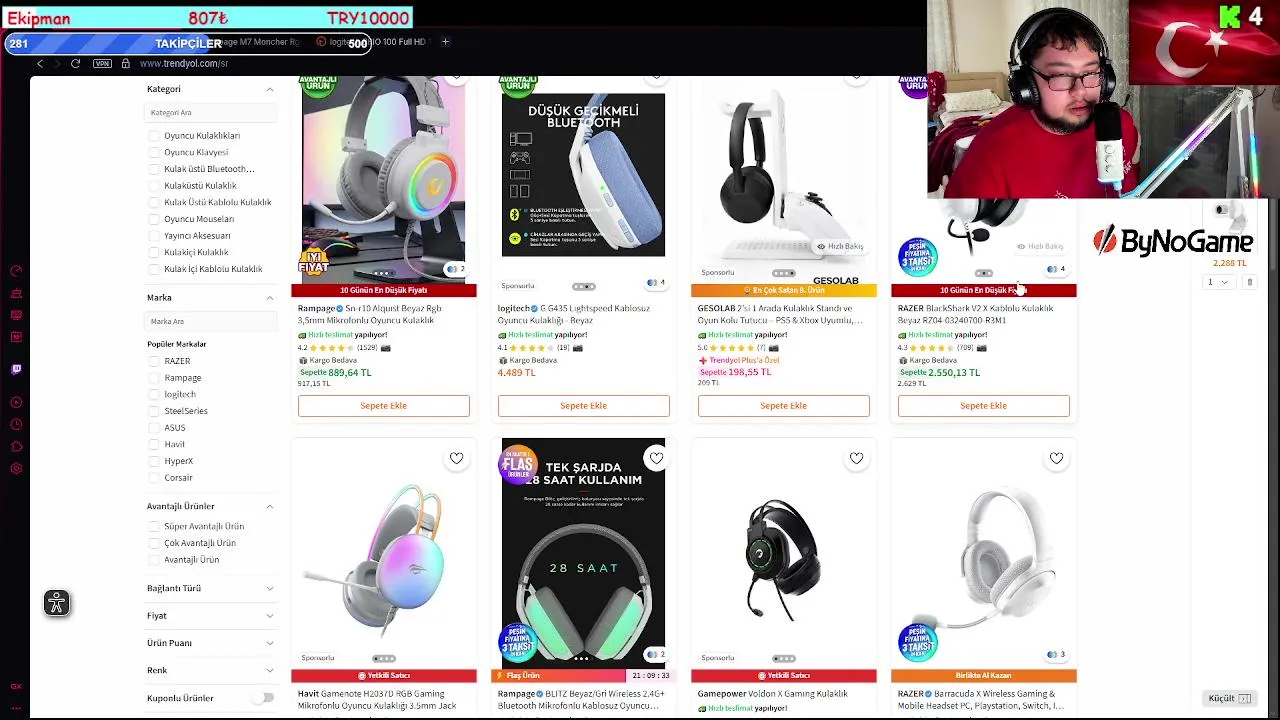Add Rampage Sn-r10 headset via Sepete Ekle
This screenshot has height=720, width=1280.
tap(383, 405)
